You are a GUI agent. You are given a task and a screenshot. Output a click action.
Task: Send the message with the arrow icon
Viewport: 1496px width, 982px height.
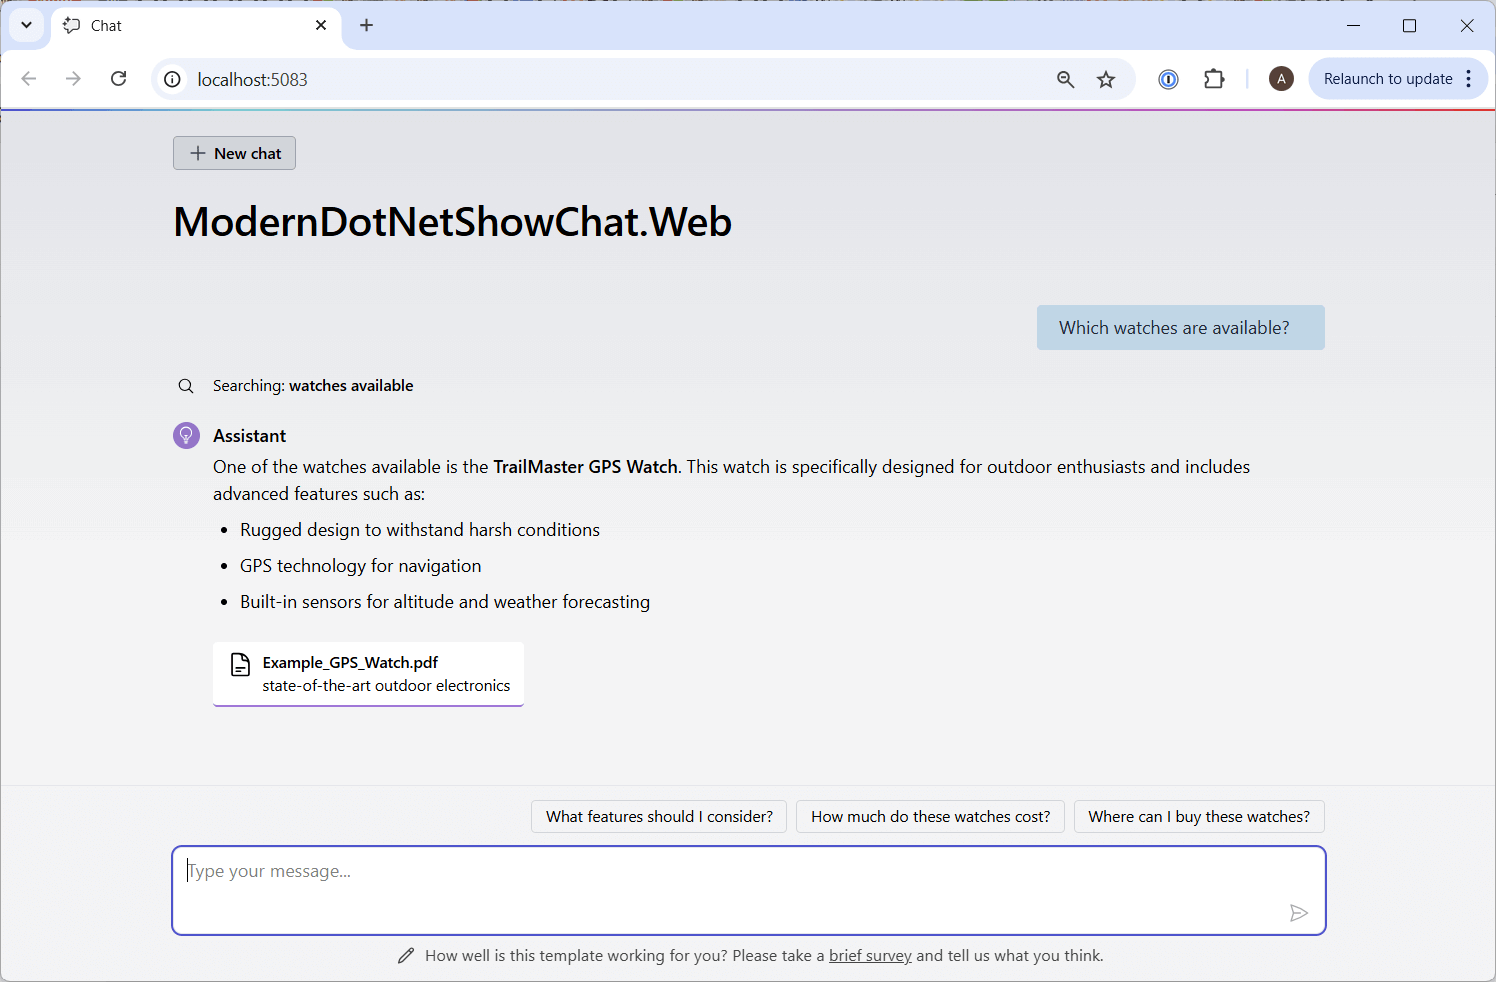(1298, 913)
